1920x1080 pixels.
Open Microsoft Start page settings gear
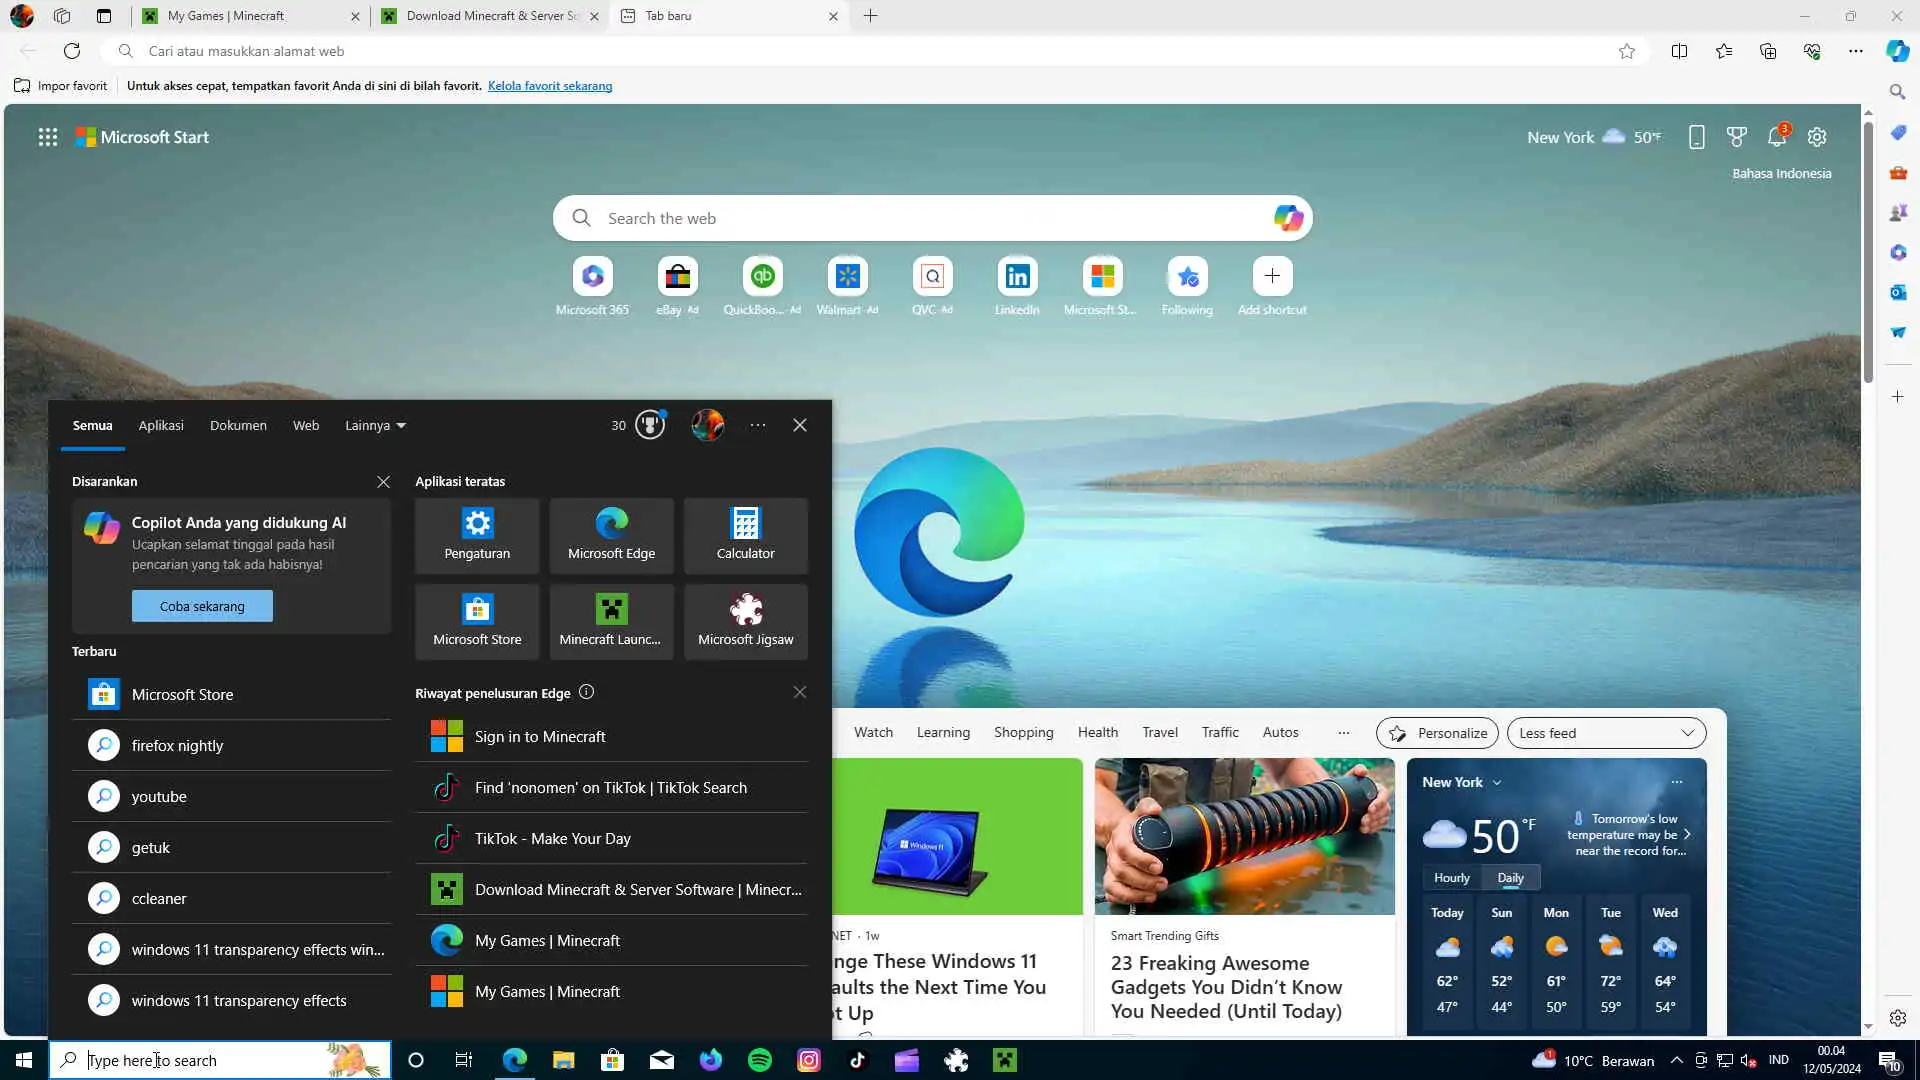coord(1817,137)
